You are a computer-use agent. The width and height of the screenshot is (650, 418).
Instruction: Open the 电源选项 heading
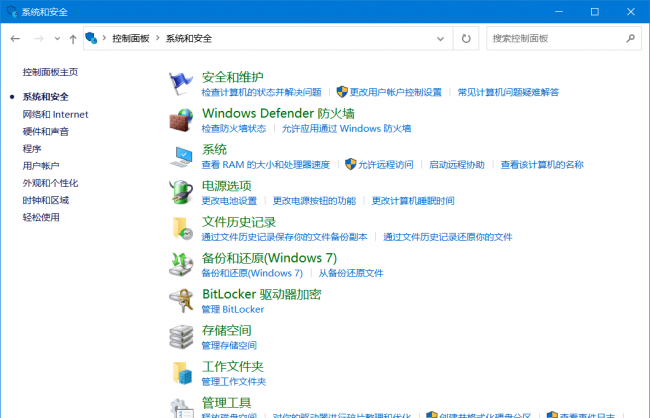click(227, 186)
